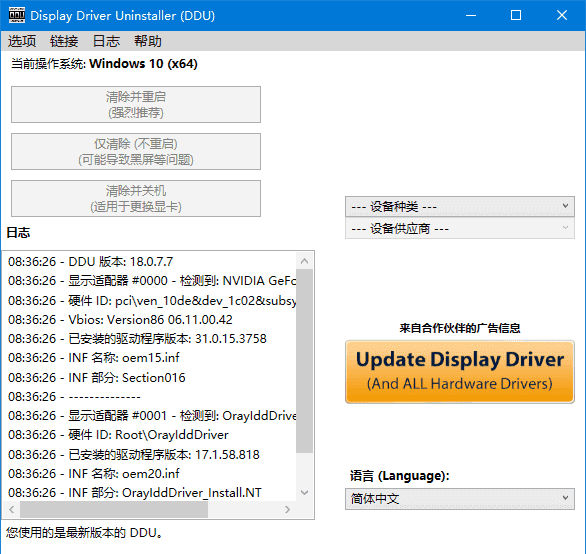The width and height of the screenshot is (586, 554).
Task: Select log line Vbios: Version86 06.11.00.42
Action: point(120,320)
